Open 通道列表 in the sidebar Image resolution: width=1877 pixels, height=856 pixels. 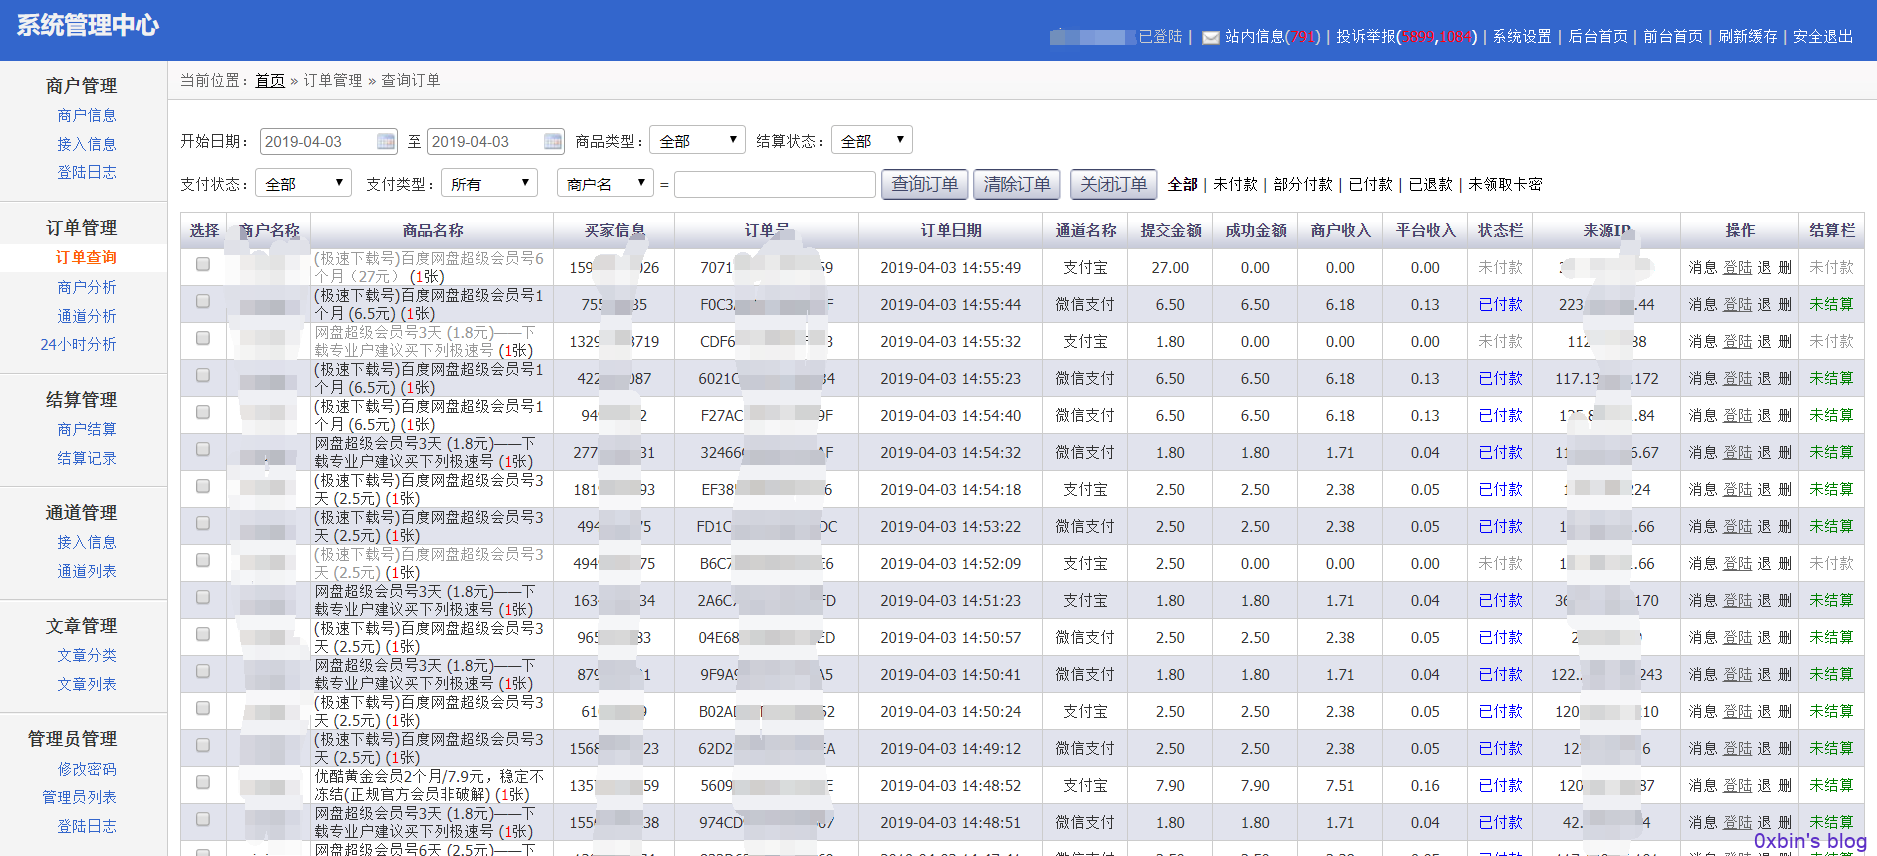(x=87, y=571)
